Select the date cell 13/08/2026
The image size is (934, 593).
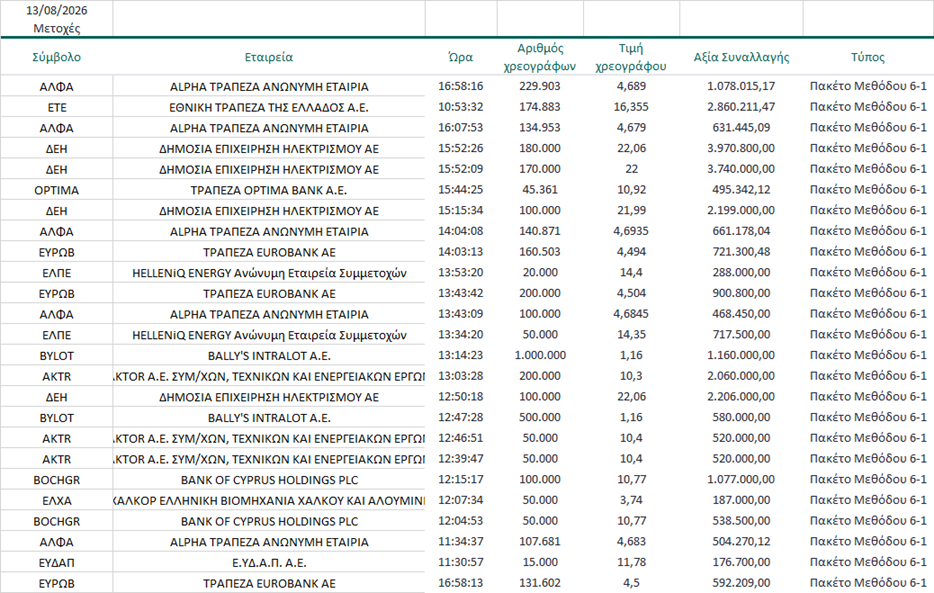tap(57, 11)
